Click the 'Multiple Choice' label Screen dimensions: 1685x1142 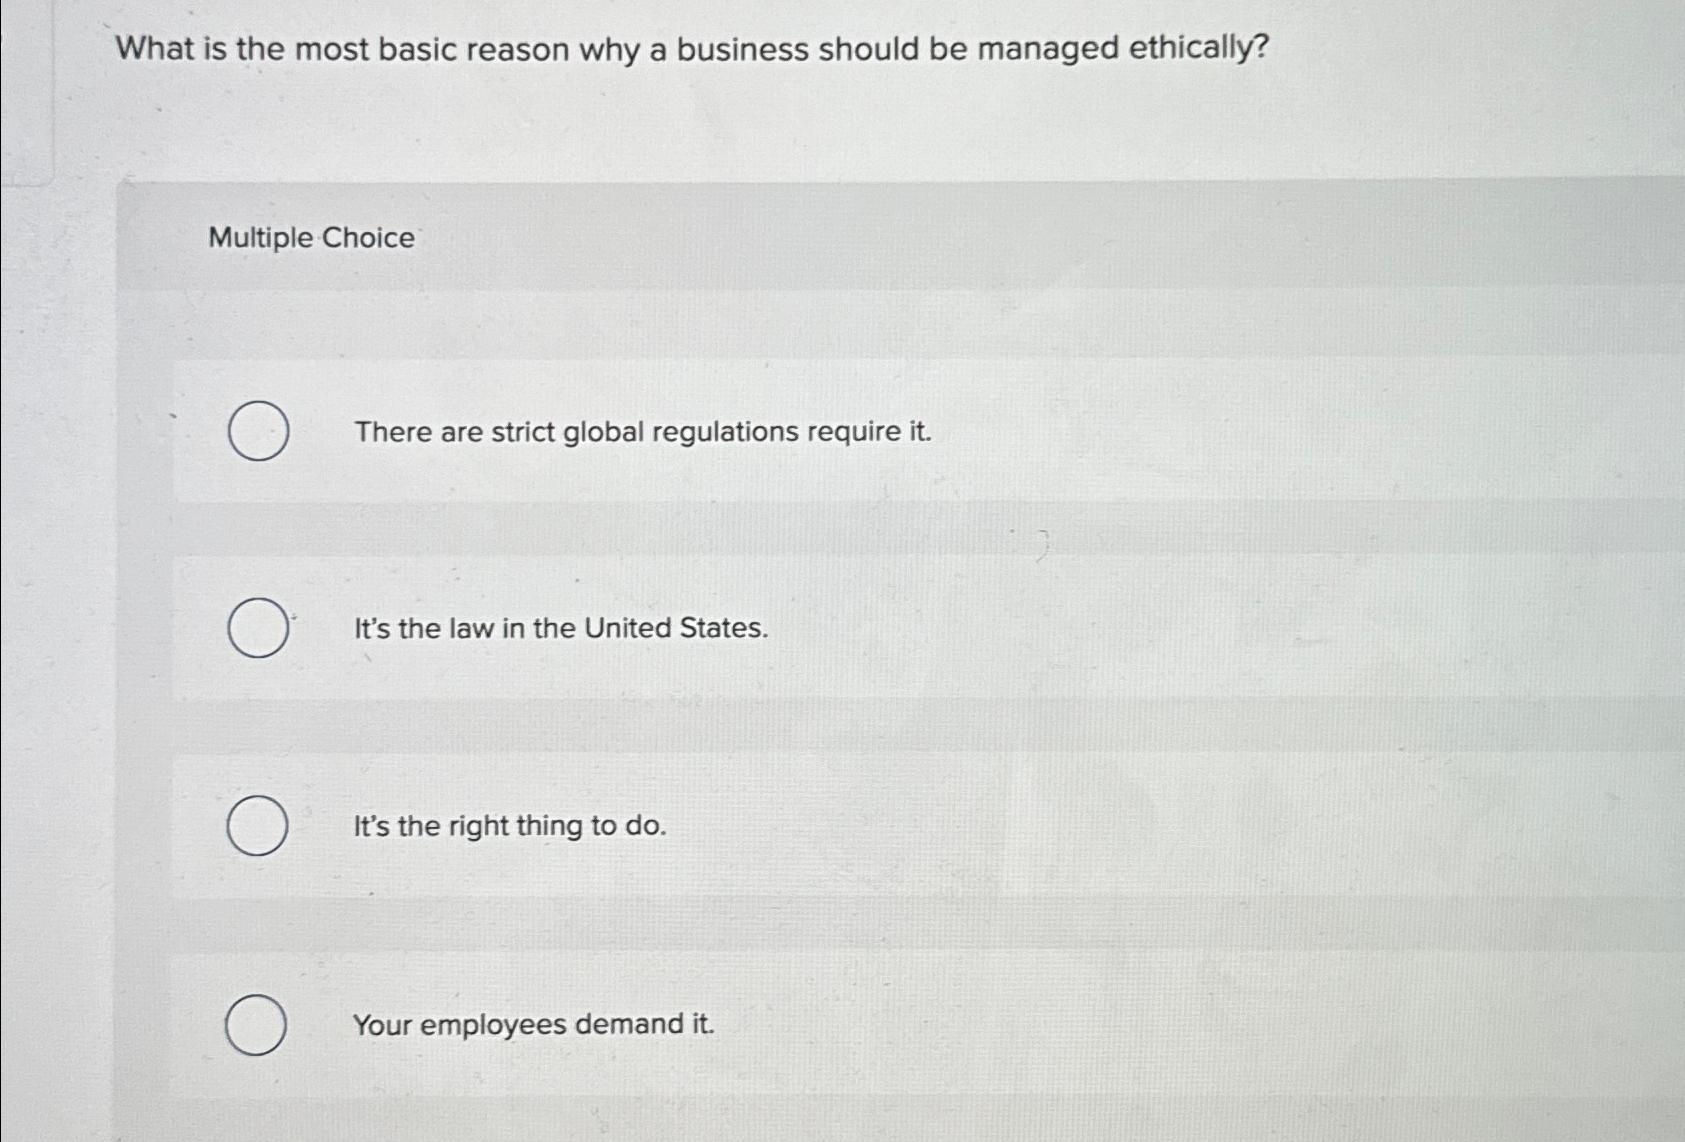(x=312, y=237)
